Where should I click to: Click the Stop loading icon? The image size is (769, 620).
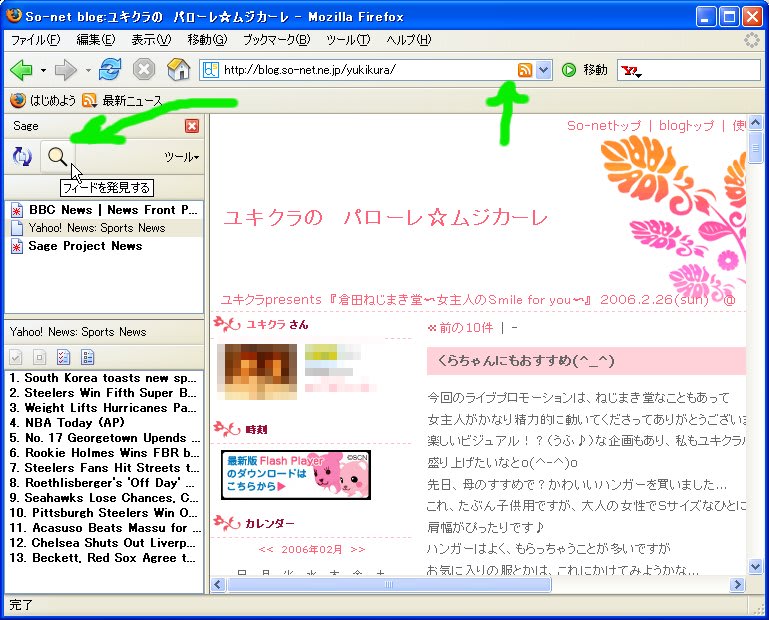pyautogui.click(x=144, y=70)
